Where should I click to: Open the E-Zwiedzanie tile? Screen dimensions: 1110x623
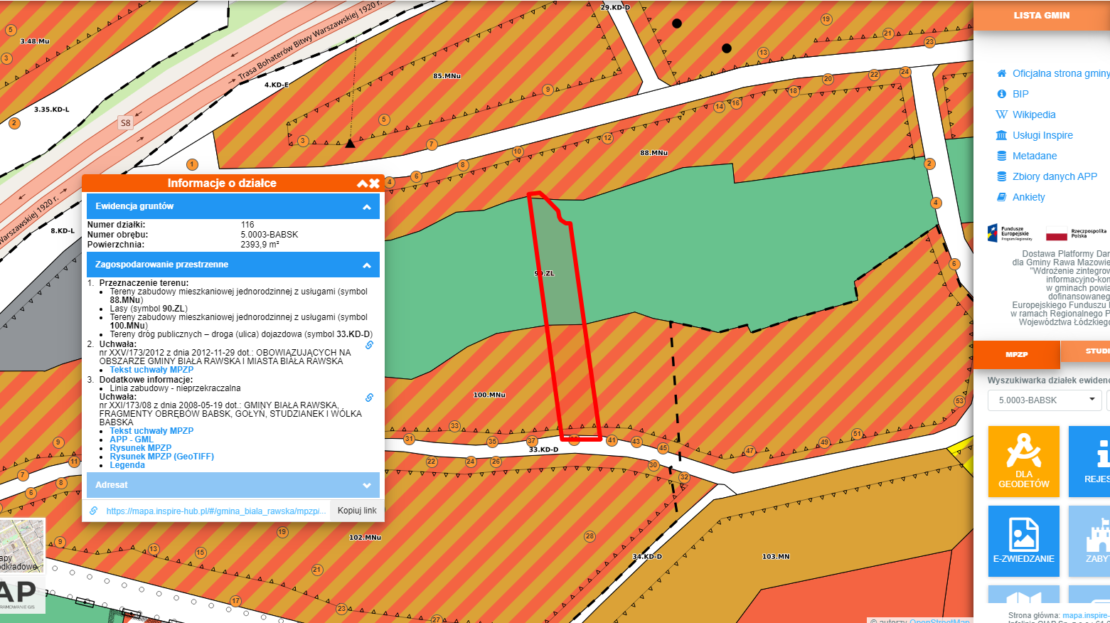coord(1023,540)
